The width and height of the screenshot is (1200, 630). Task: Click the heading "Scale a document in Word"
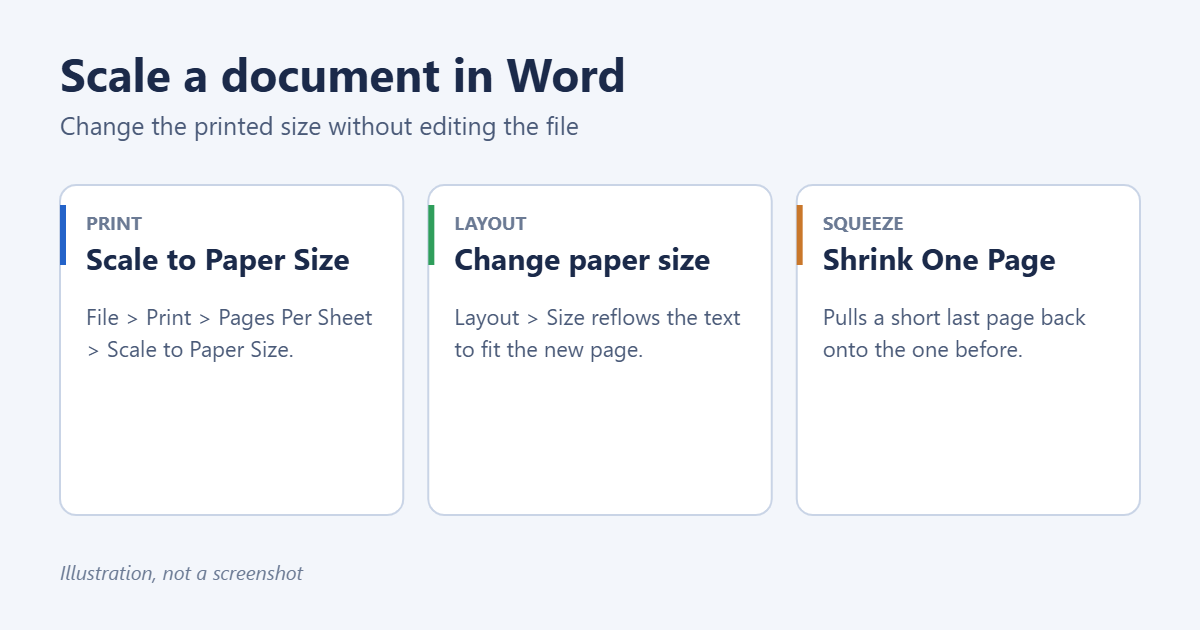(x=342, y=76)
